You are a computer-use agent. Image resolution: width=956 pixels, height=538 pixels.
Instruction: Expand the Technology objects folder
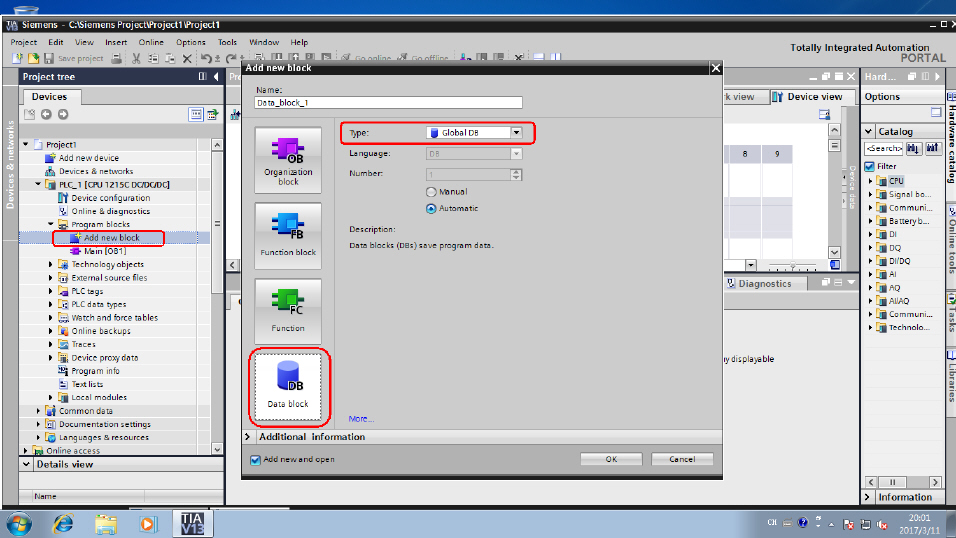click(x=51, y=264)
